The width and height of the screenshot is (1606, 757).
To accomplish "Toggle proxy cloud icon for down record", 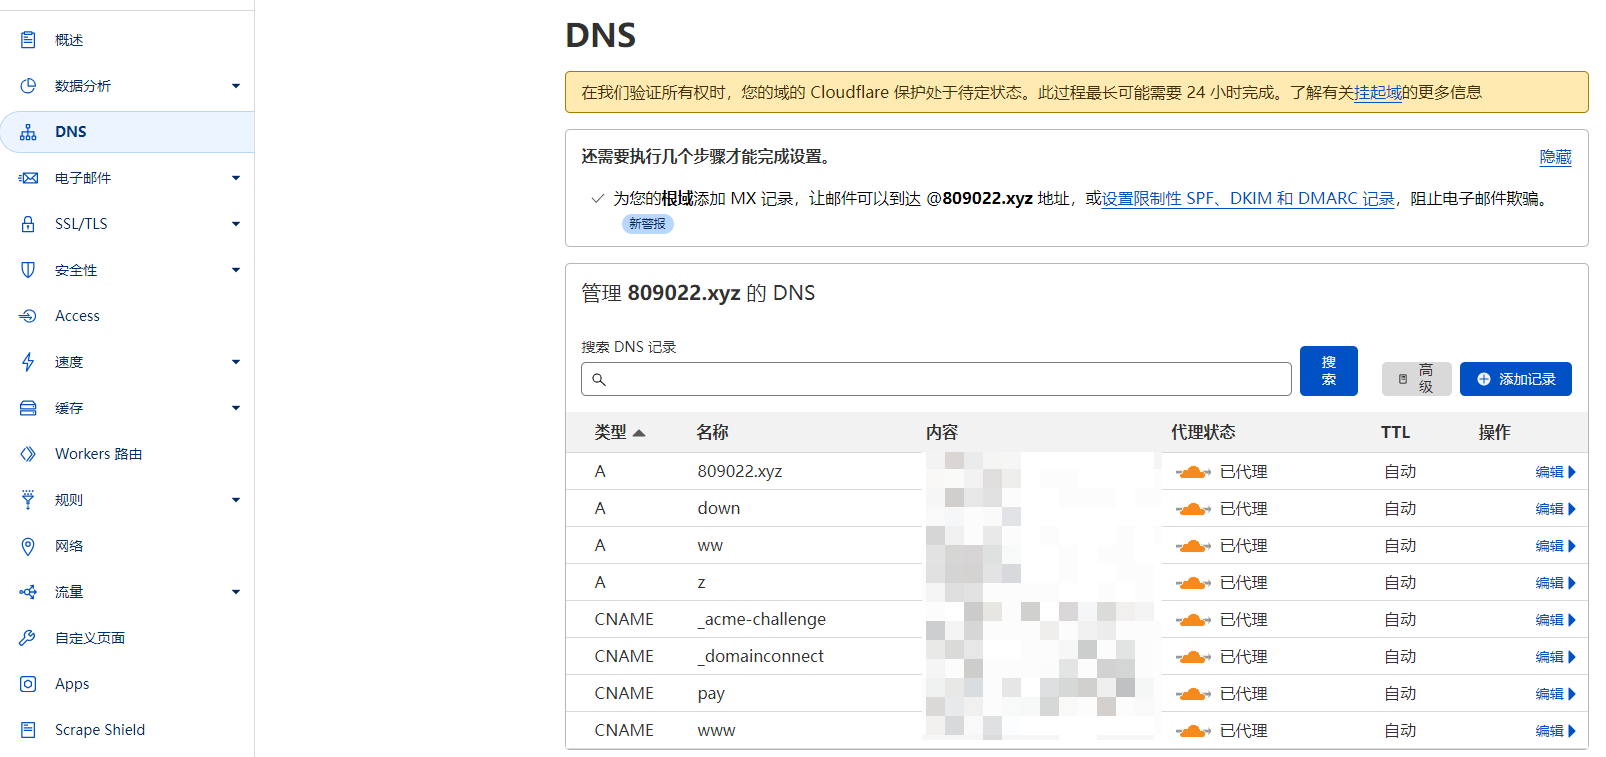I will [1193, 509].
